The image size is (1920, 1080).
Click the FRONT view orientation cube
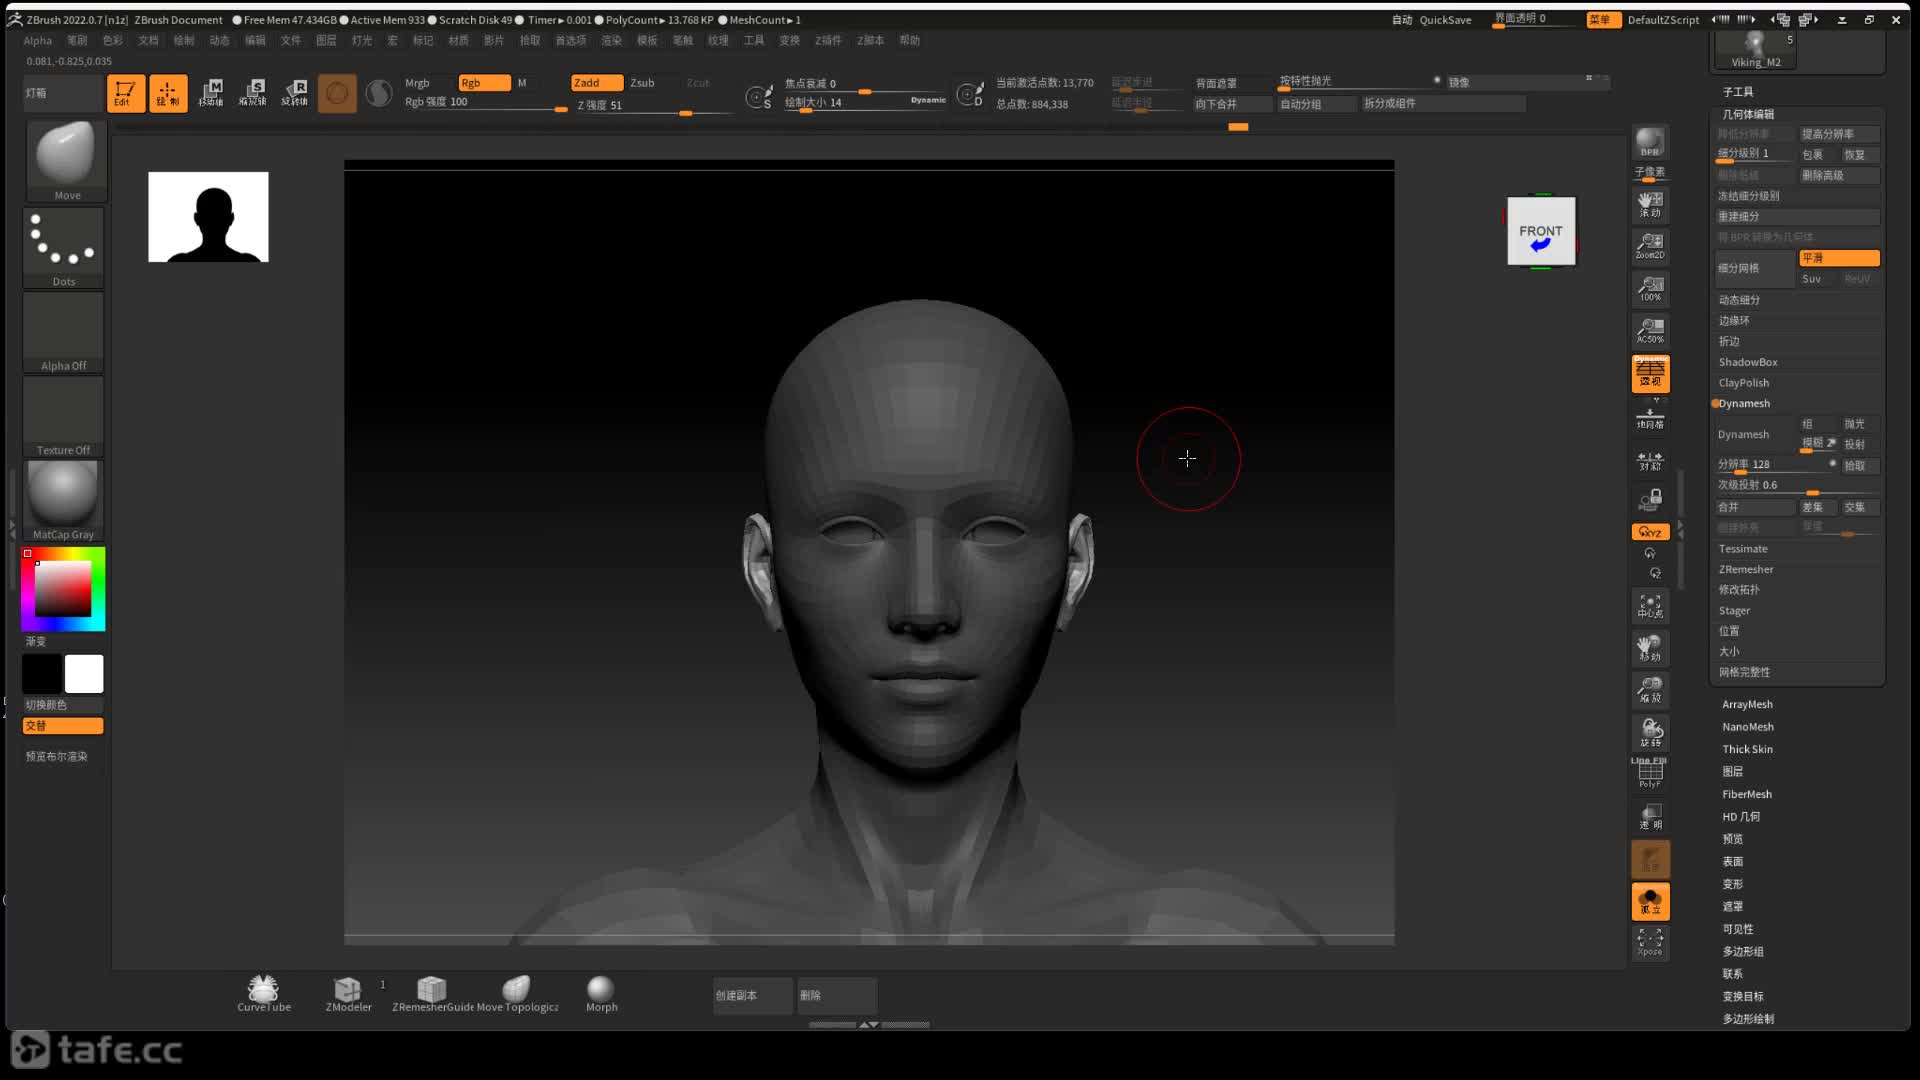pos(1541,231)
